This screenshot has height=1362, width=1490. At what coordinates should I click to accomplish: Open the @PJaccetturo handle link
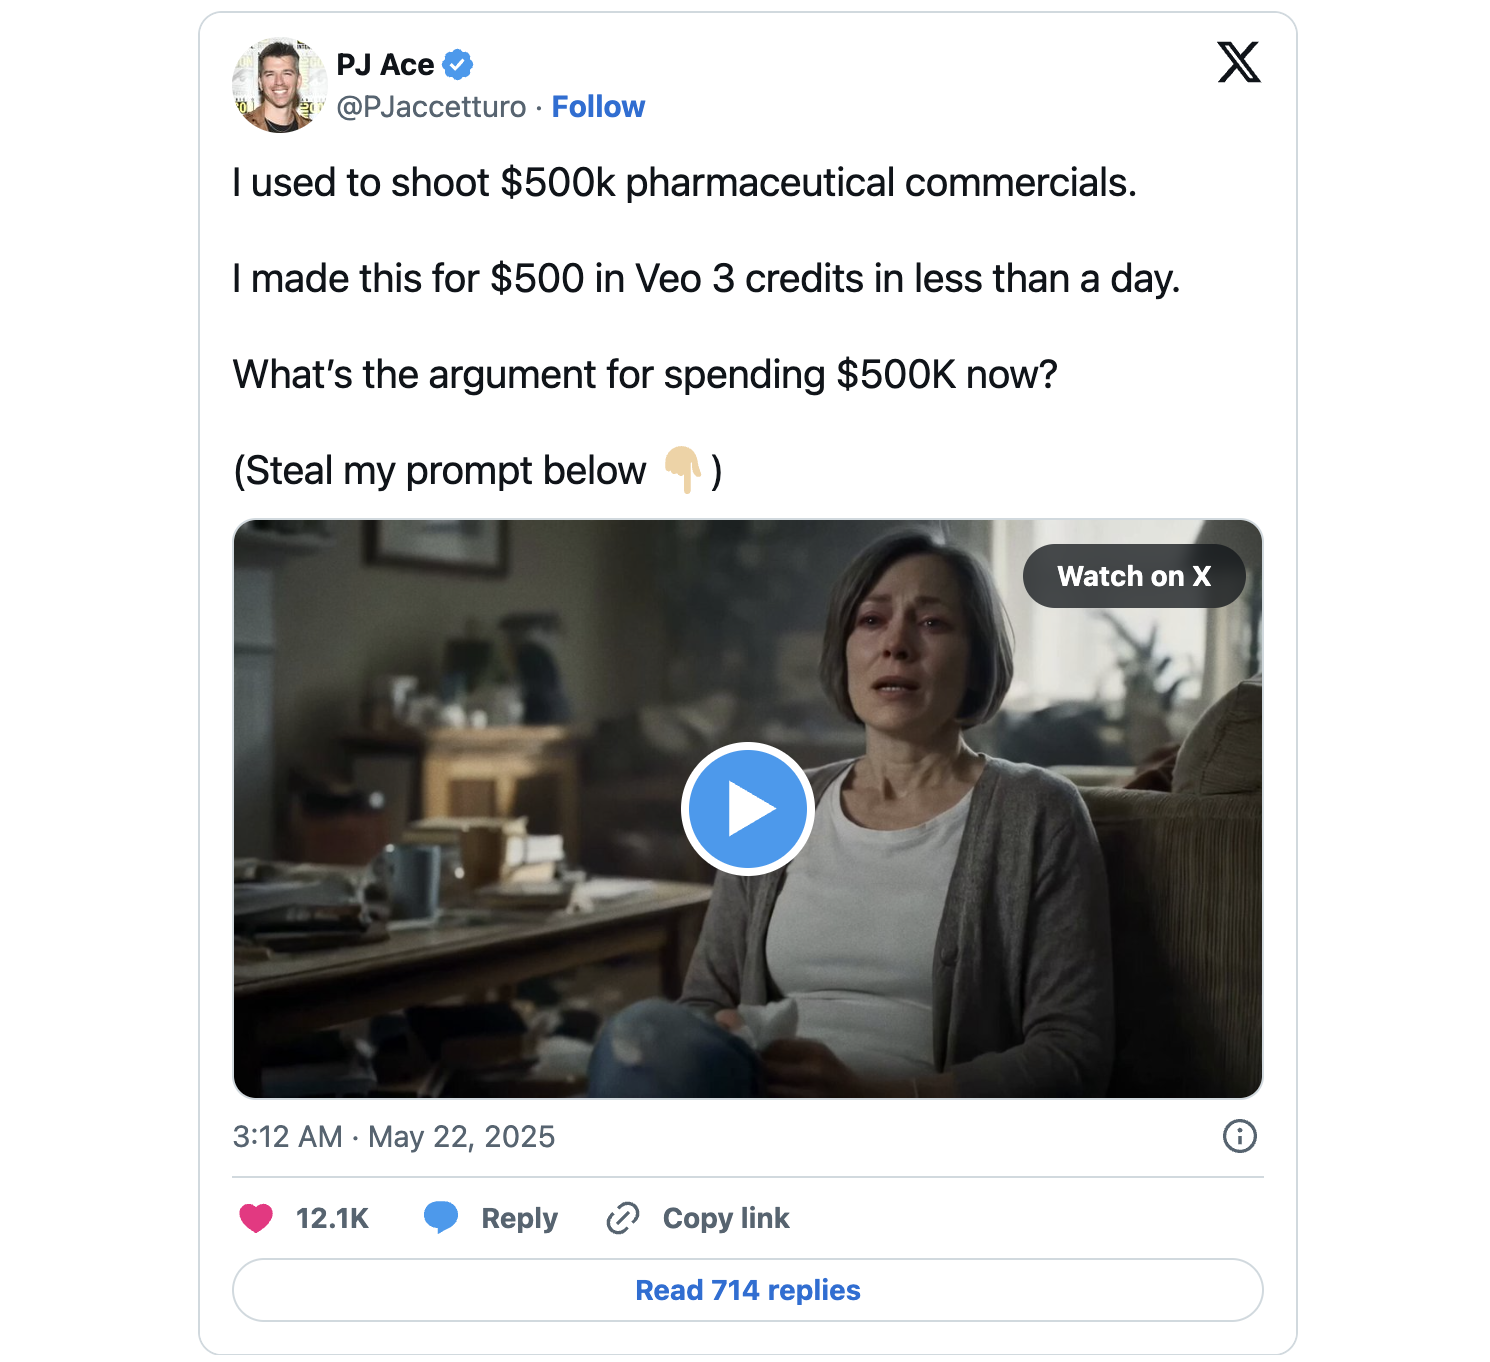(431, 107)
